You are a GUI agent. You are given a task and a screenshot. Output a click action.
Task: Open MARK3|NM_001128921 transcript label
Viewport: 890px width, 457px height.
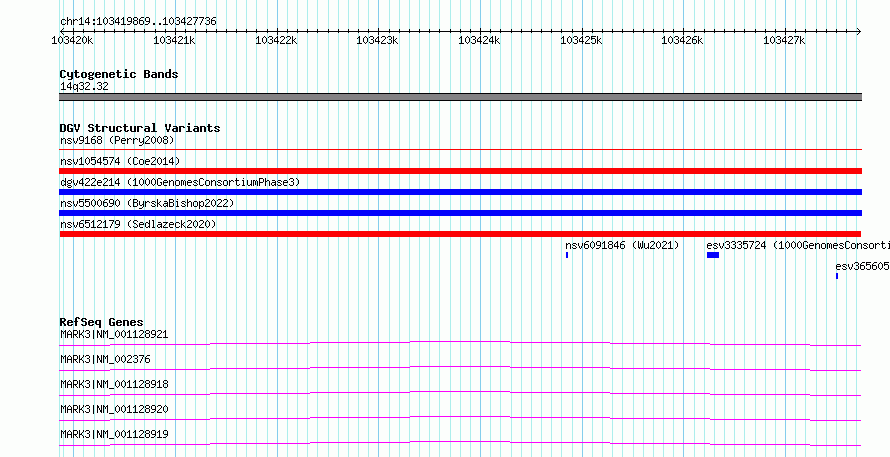click(114, 334)
